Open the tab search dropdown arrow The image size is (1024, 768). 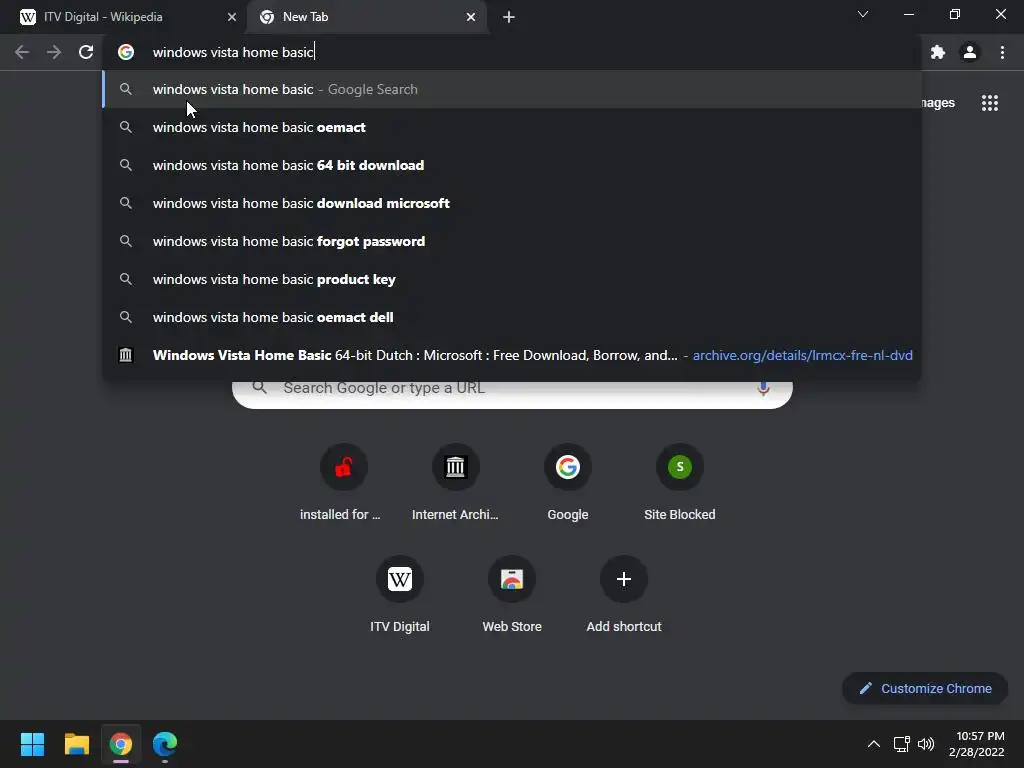(863, 14)
